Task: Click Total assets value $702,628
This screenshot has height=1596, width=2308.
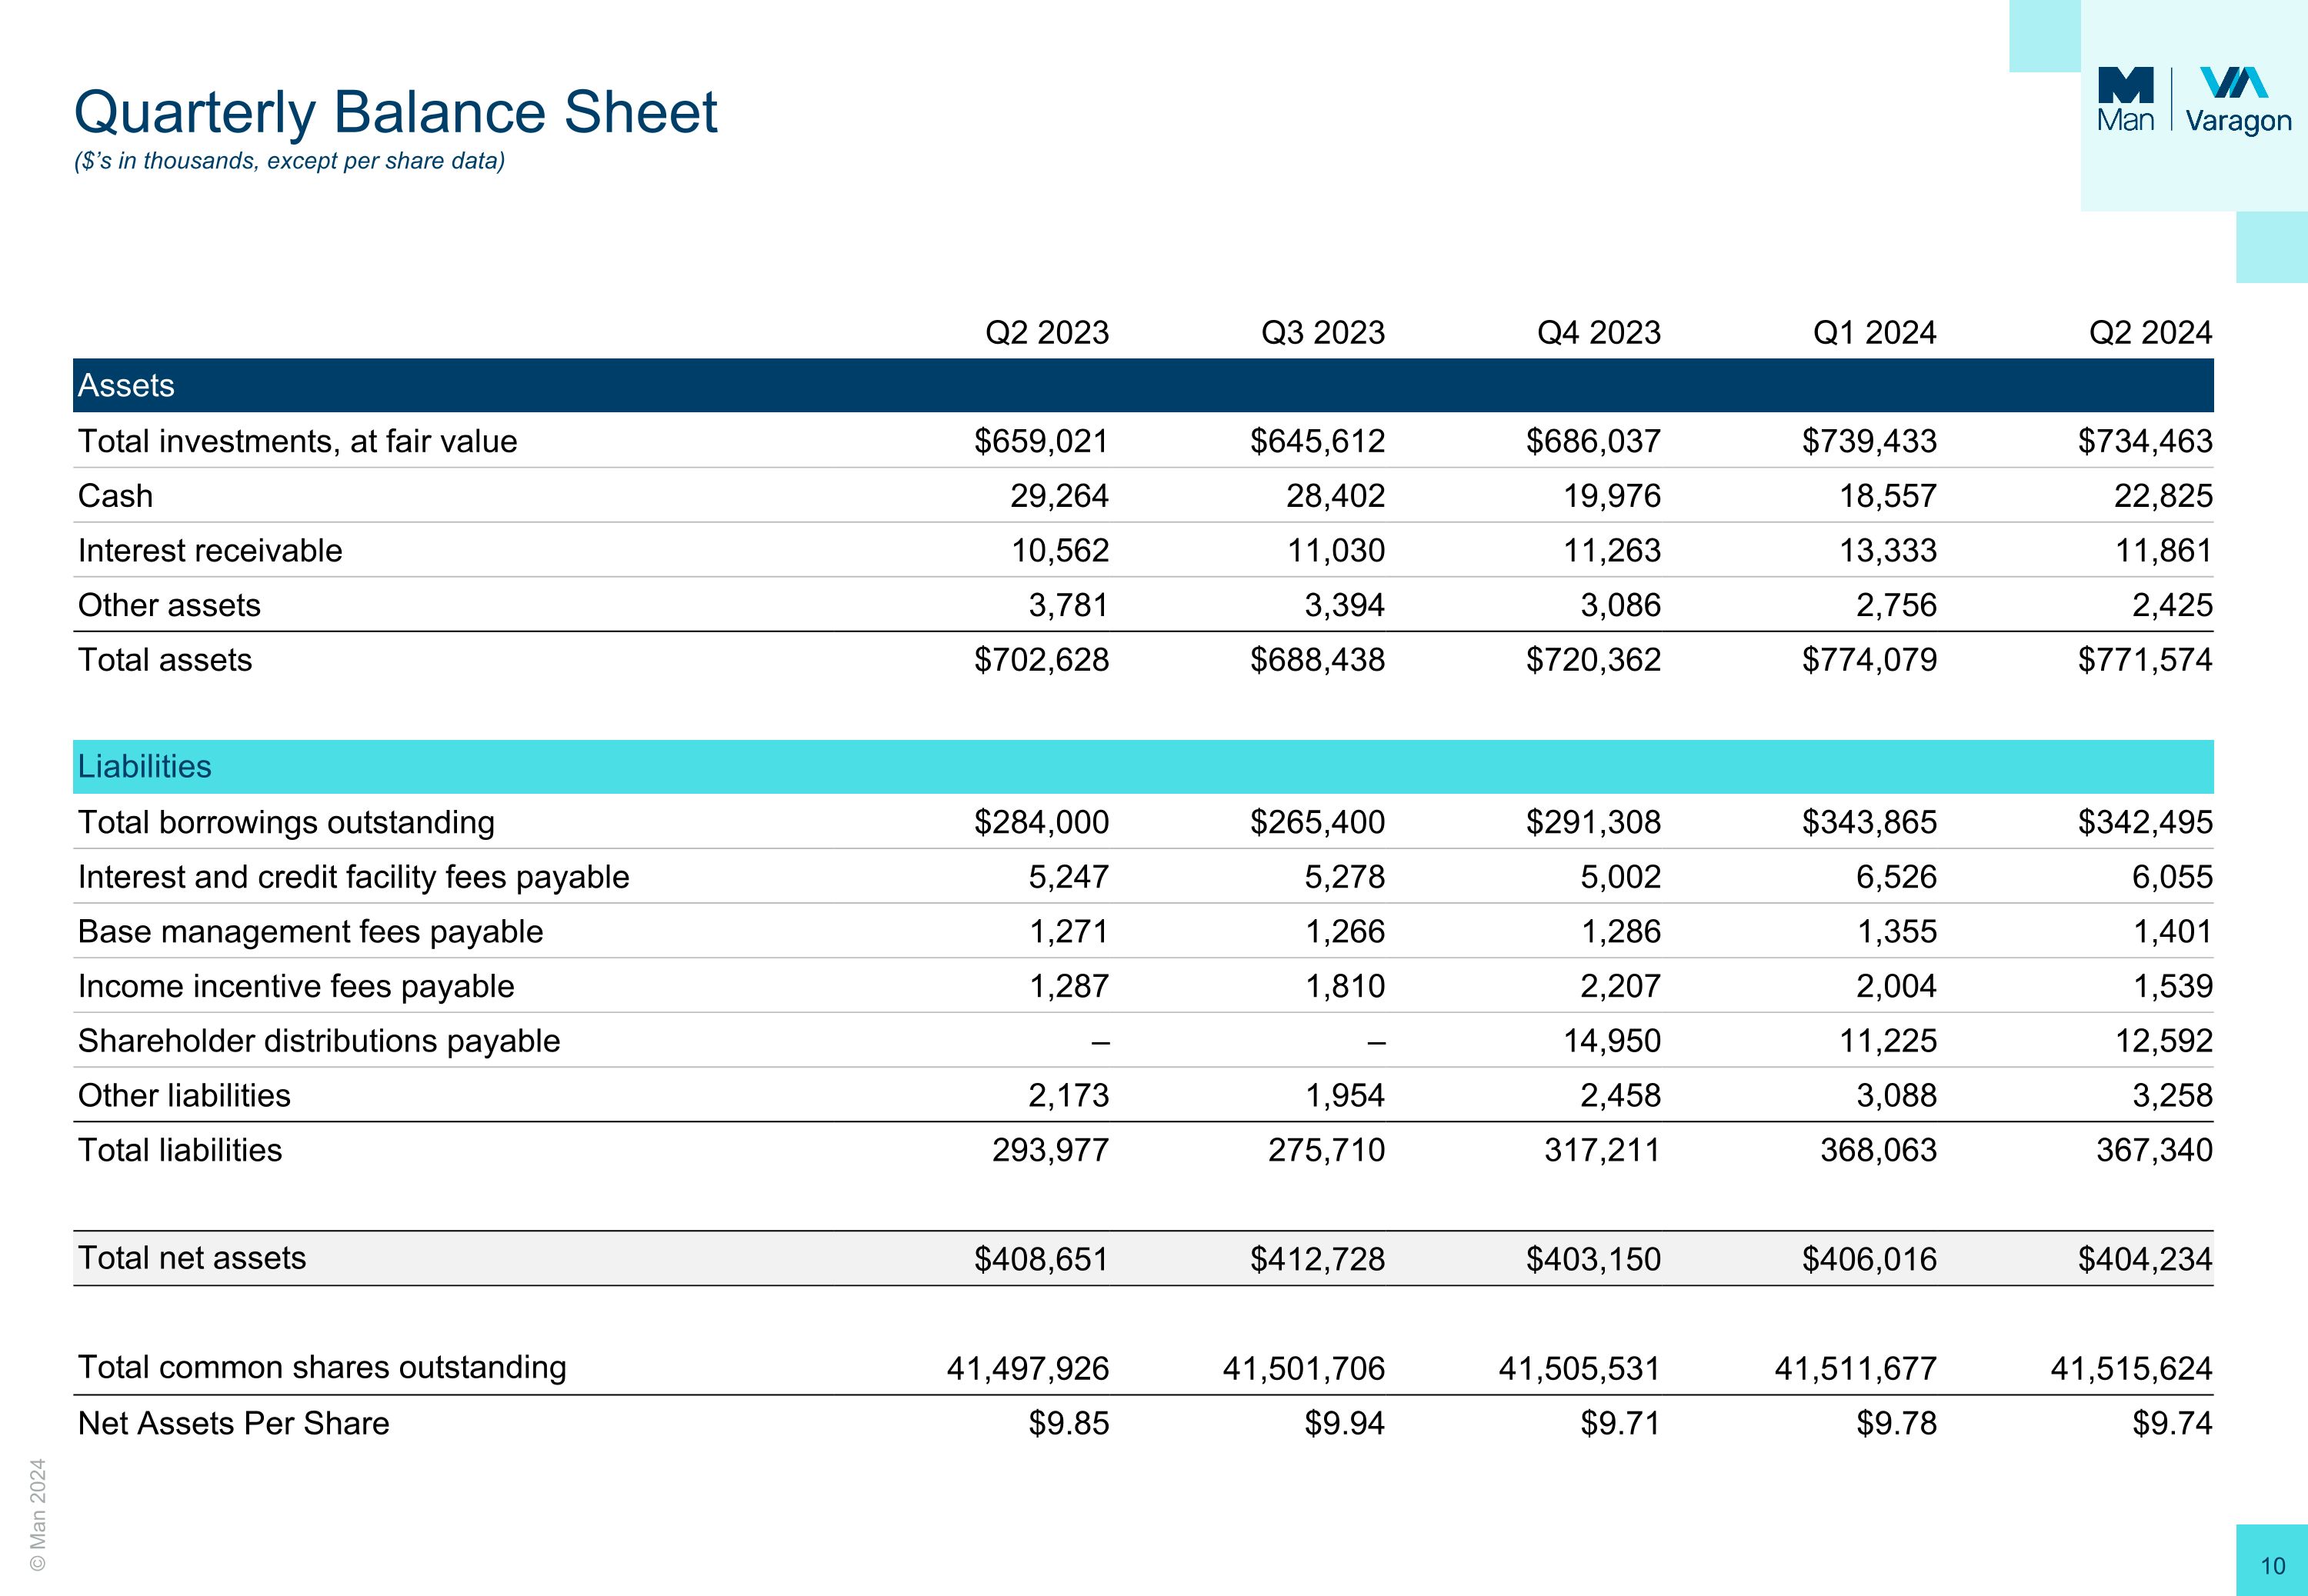Action: point(1042,660)
